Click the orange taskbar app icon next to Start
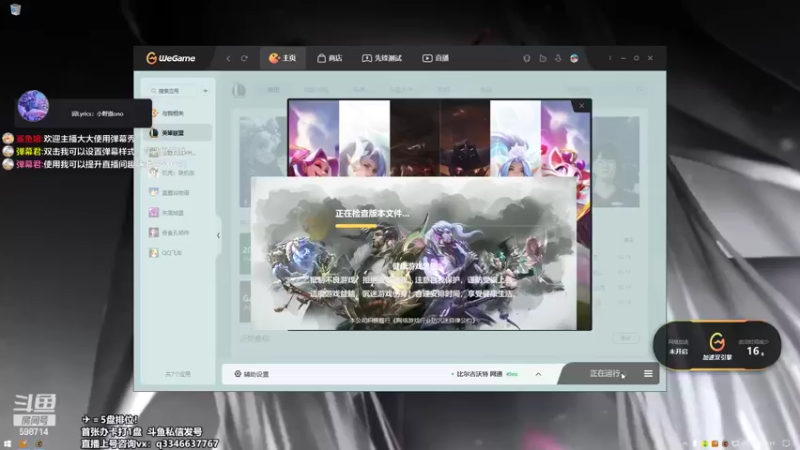Screen dimensions: 800x450 (23, 443)
